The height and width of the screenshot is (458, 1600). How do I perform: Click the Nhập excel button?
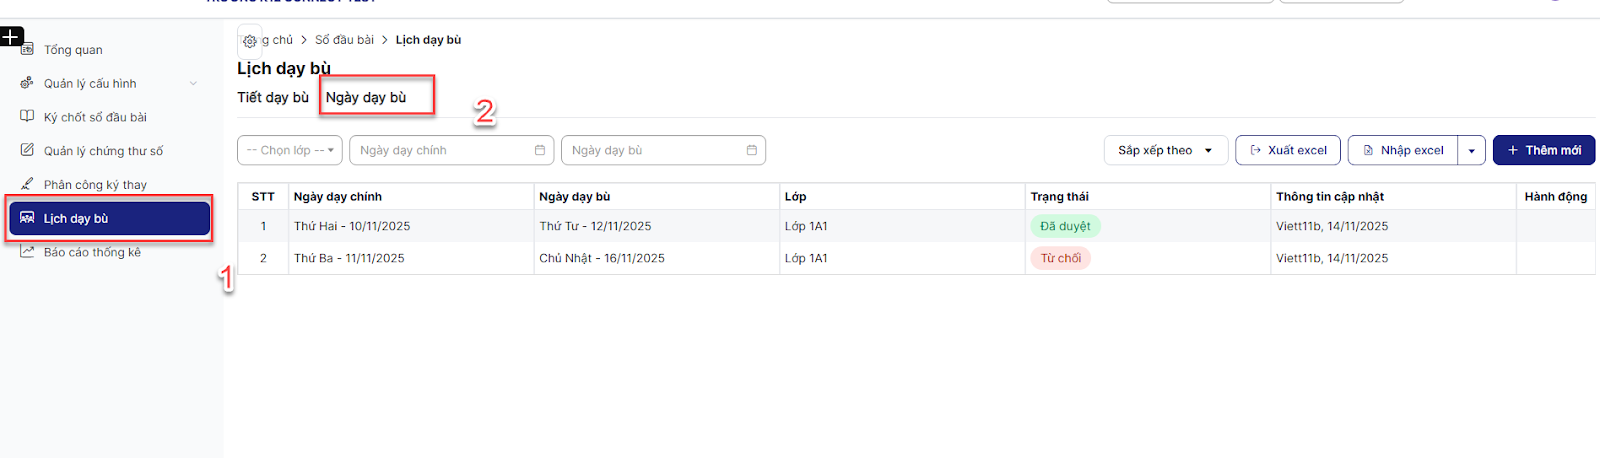(1403, 150)
